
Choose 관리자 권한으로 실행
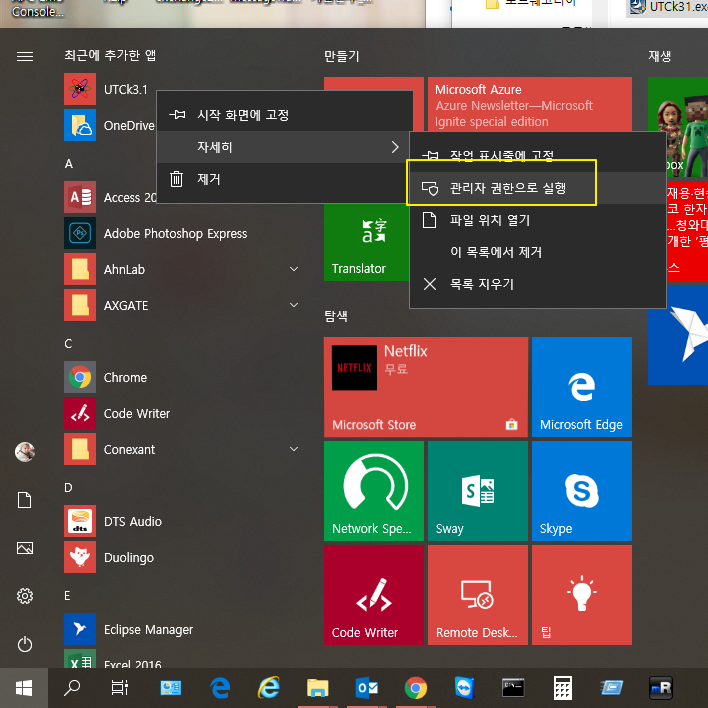(537, 188)
